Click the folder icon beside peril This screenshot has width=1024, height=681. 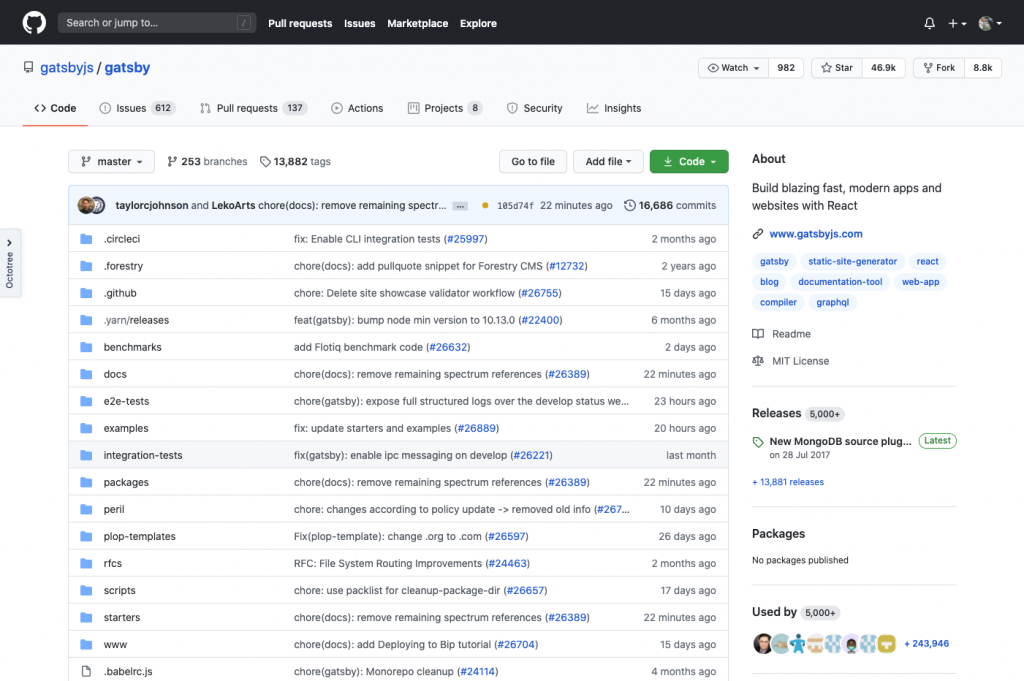(x=86, y=509)
